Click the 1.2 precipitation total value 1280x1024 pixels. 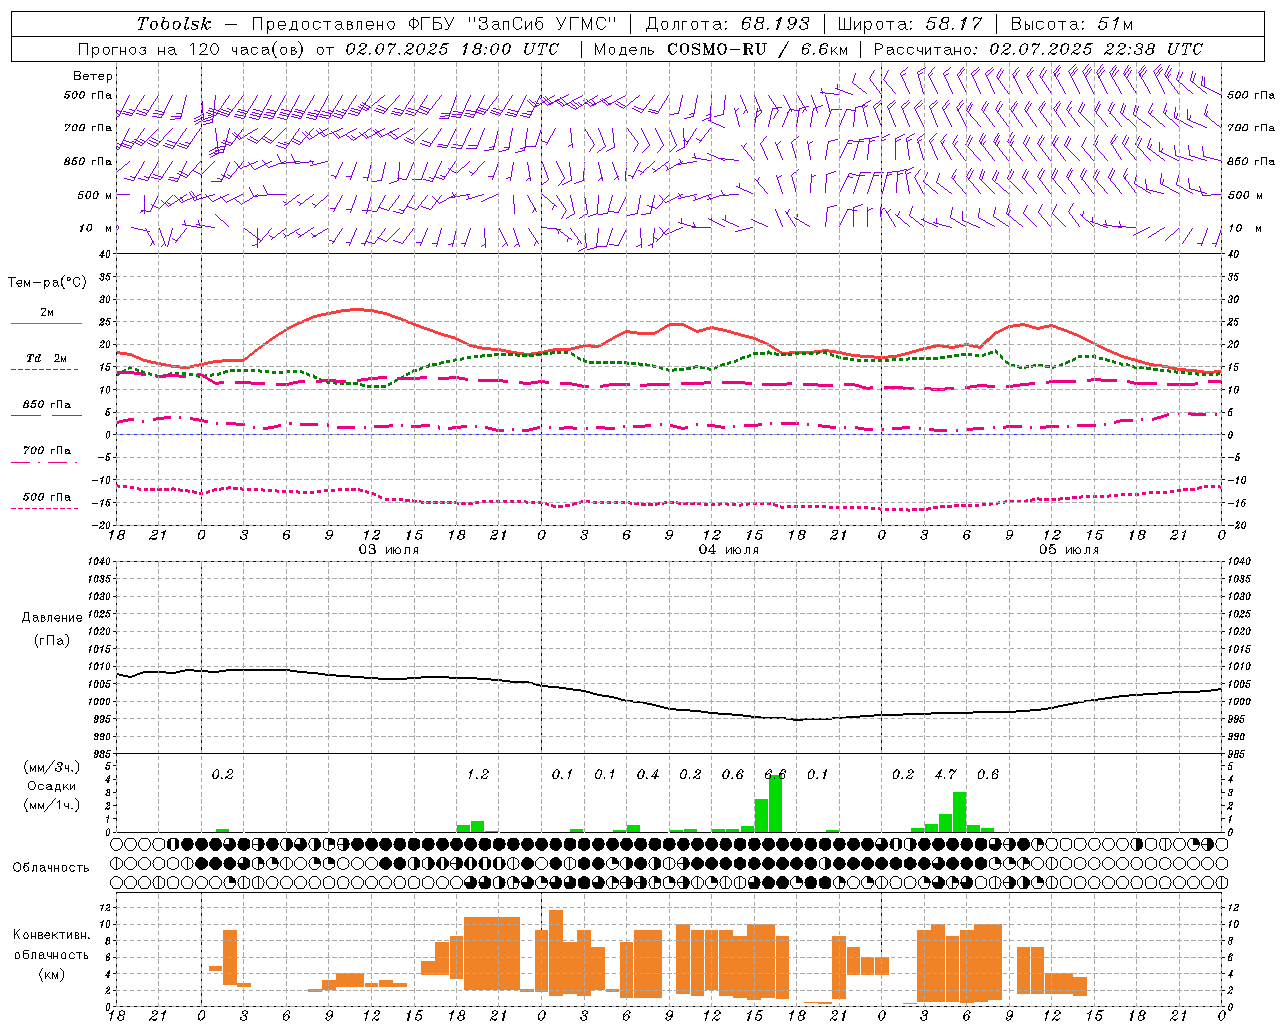tap(478, 774)
